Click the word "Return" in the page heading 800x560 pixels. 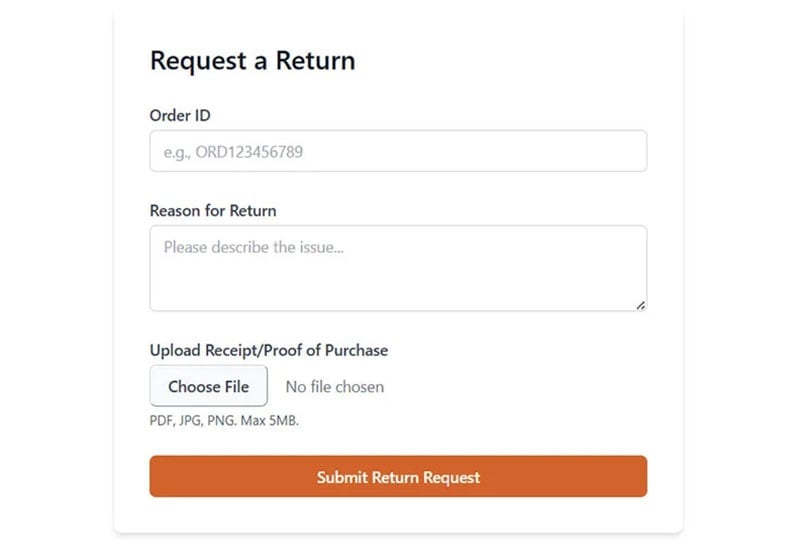pyautogui.click(x=315, y=60)
